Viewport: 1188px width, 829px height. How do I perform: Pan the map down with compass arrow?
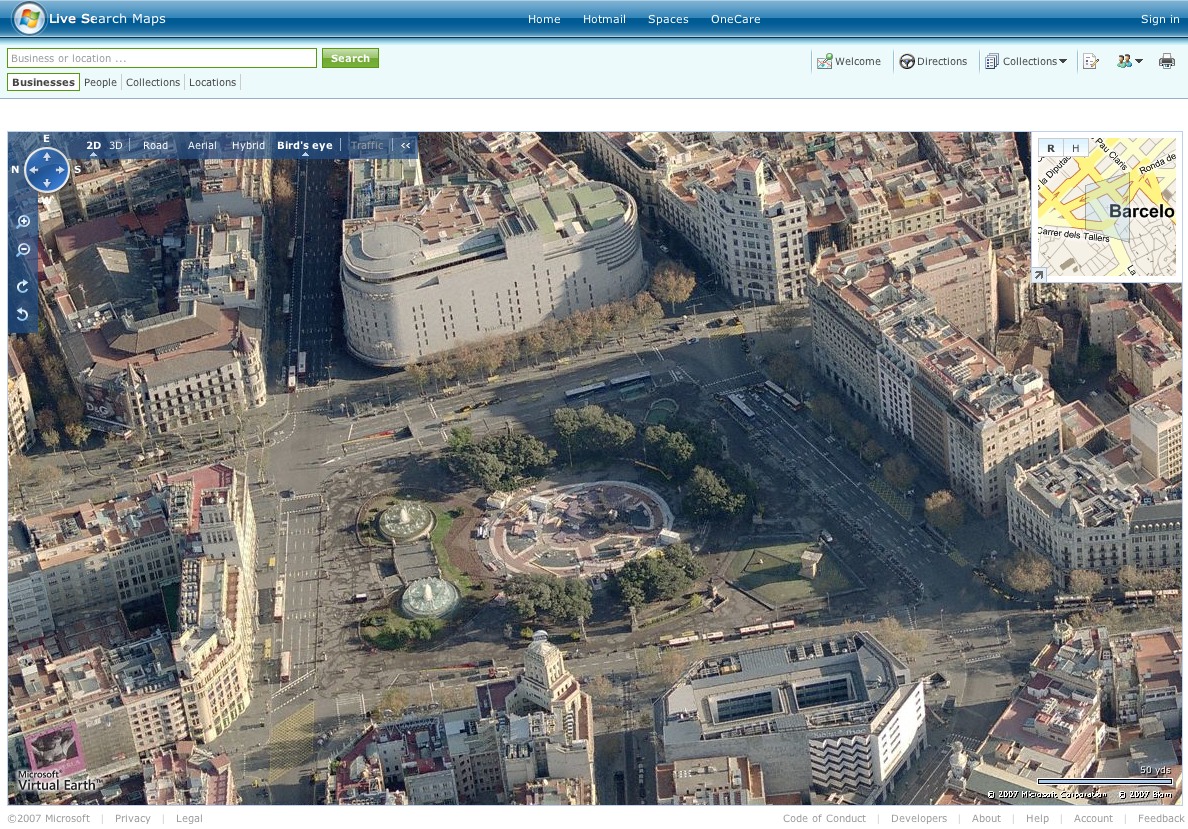coord(47,183)
